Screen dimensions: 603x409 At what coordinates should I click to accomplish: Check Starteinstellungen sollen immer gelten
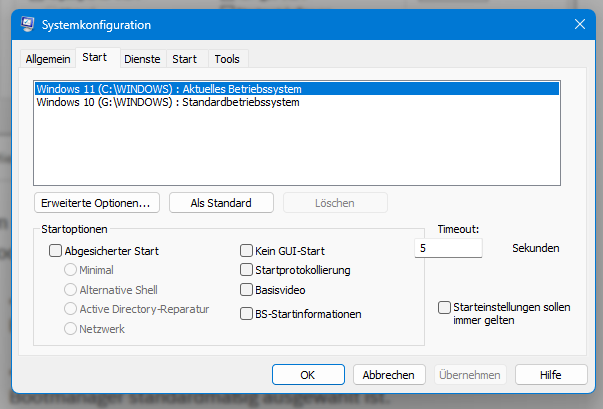(444, 308)
